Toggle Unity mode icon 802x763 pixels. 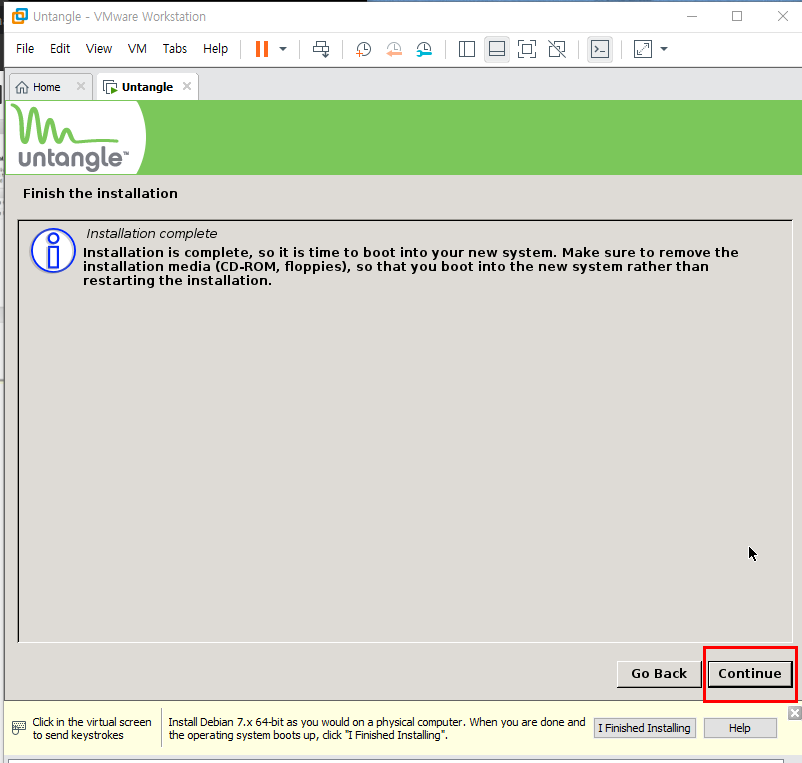click(x=557, y=49)
